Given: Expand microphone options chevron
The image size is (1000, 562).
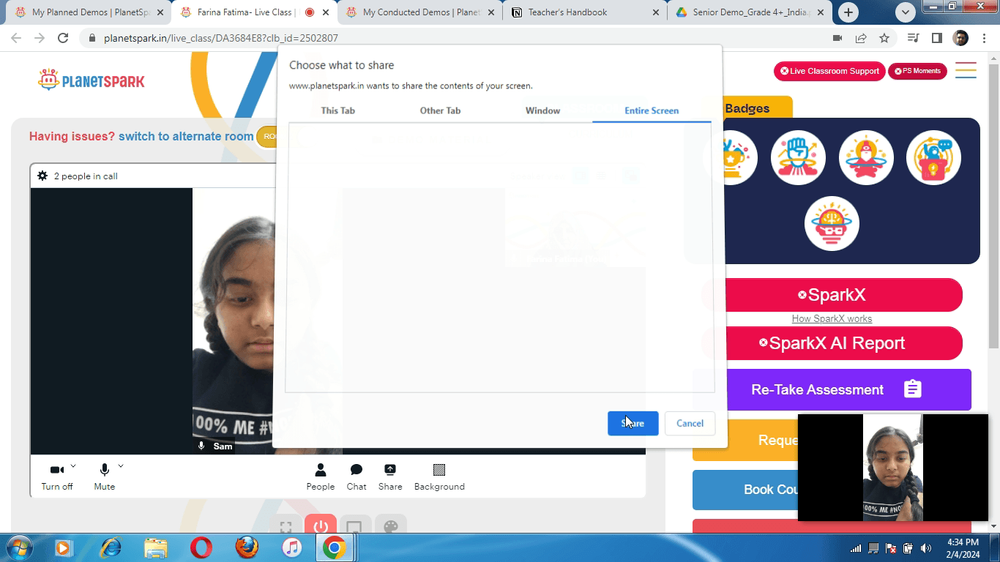Looking at the screenshot, I should (121, 466).
